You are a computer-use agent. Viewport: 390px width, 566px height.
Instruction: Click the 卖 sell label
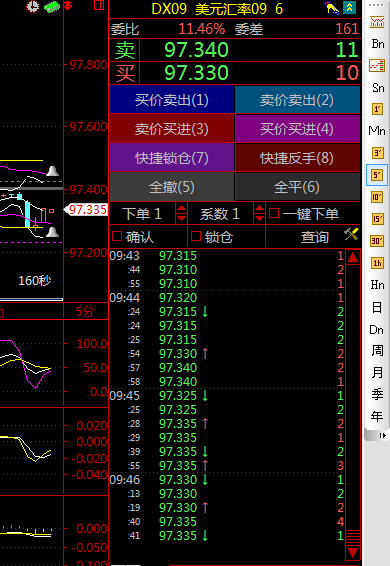click(x=125, y=50)
